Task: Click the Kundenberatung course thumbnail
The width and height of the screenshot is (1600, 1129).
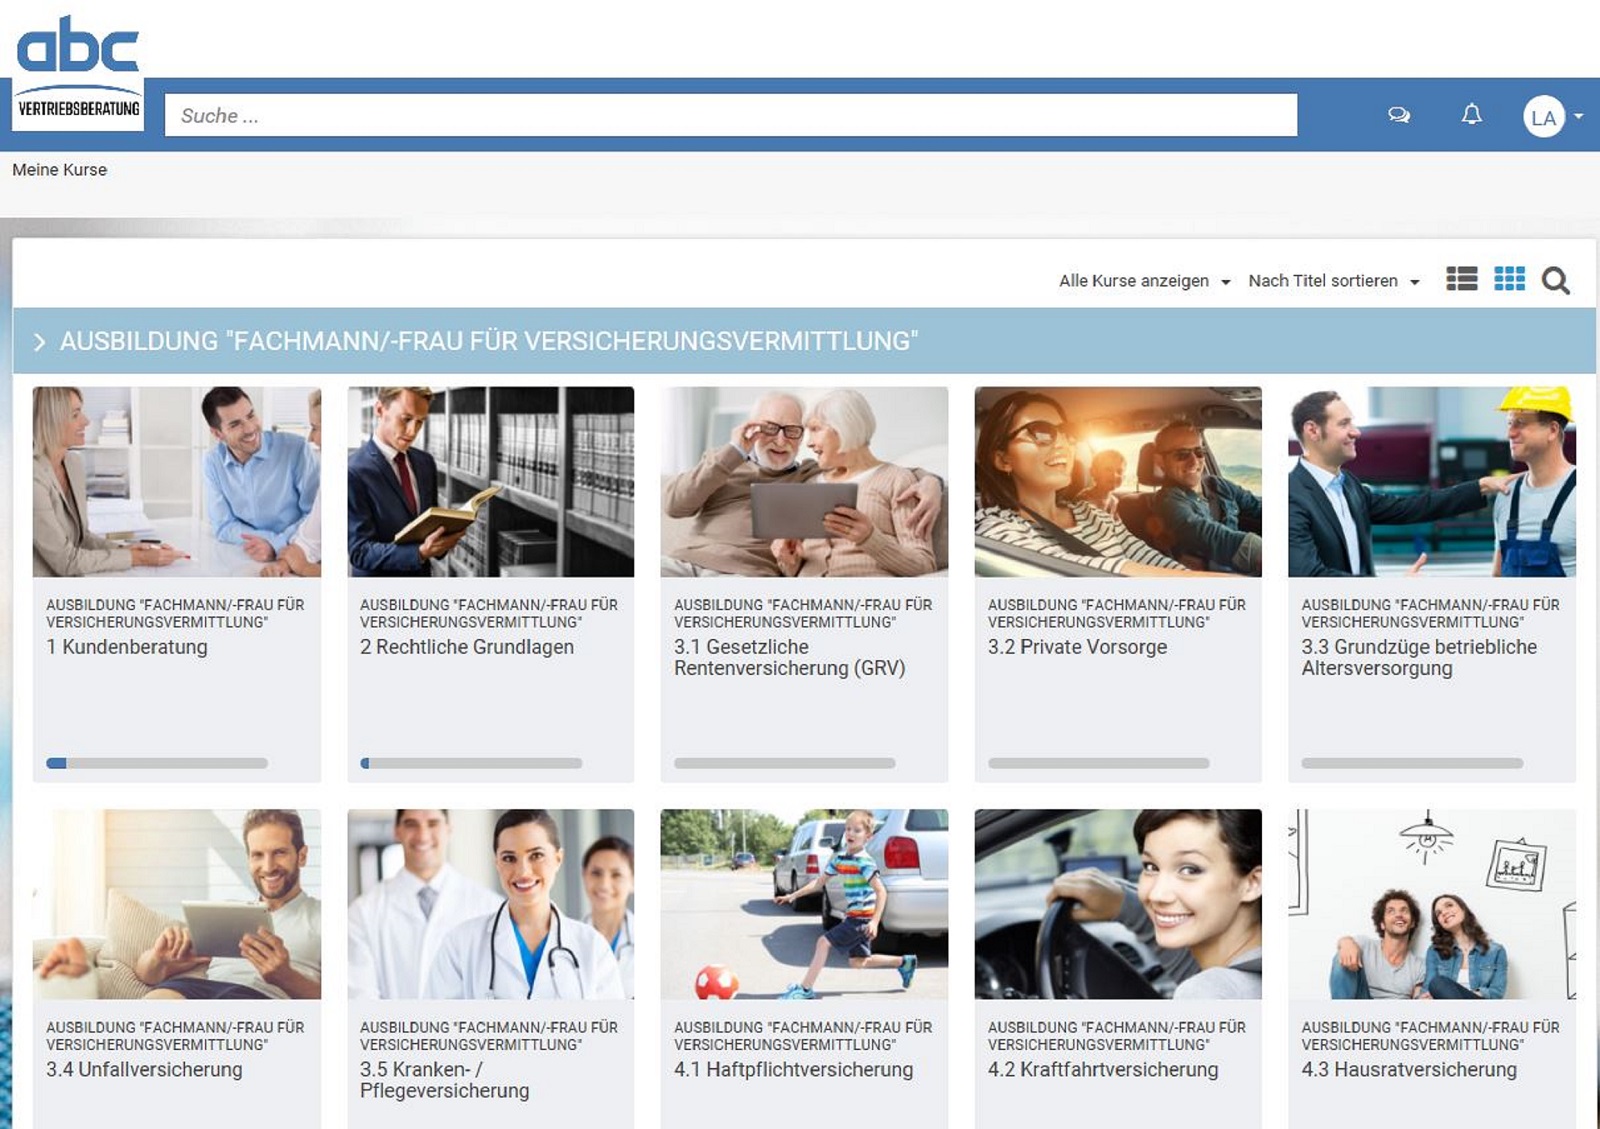Action: tap(177, 482)
